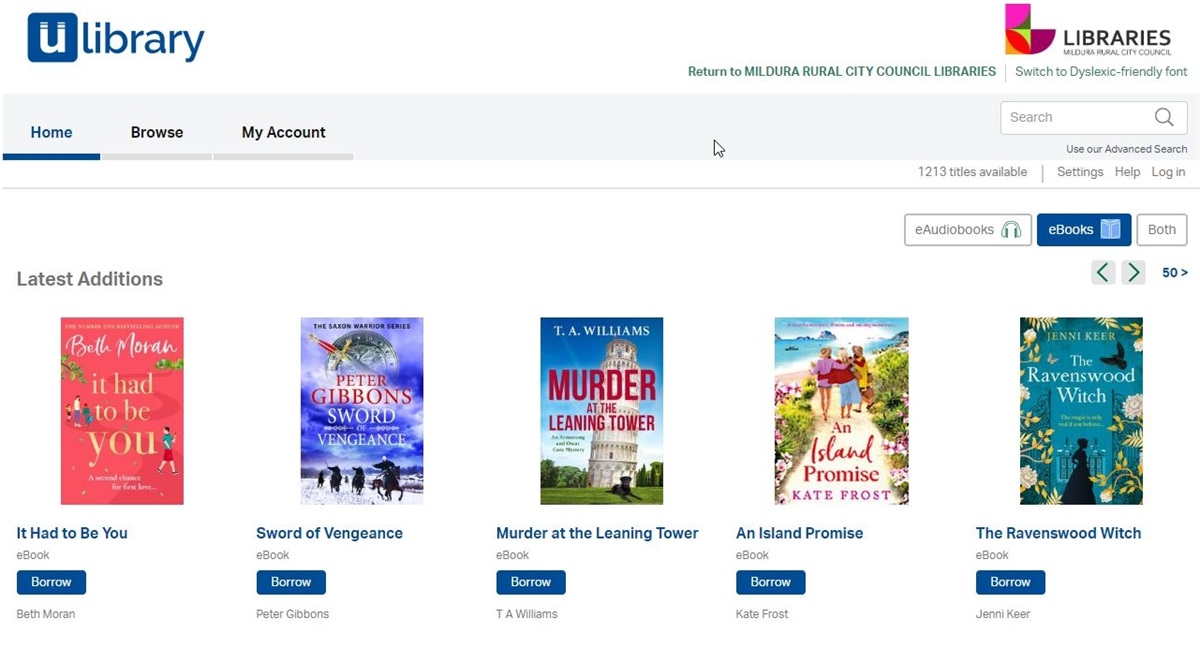Advance Latest Additions with the right arrow

pos(1133,272)
